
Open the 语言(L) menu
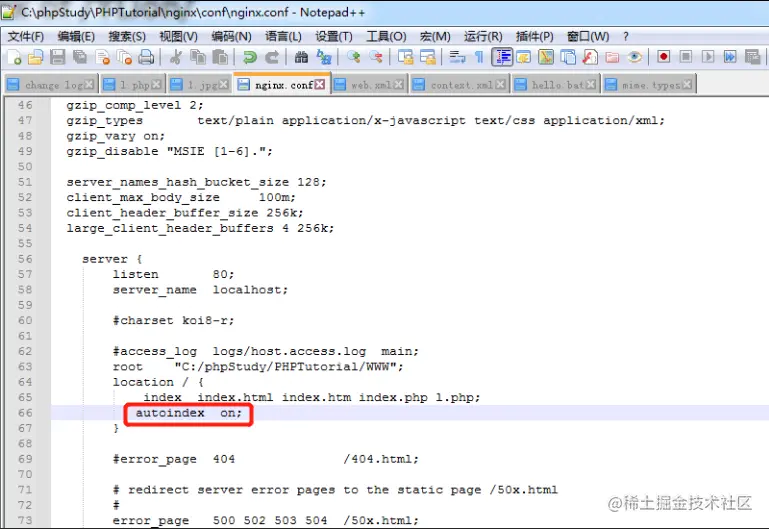click(x=283, y=36)
